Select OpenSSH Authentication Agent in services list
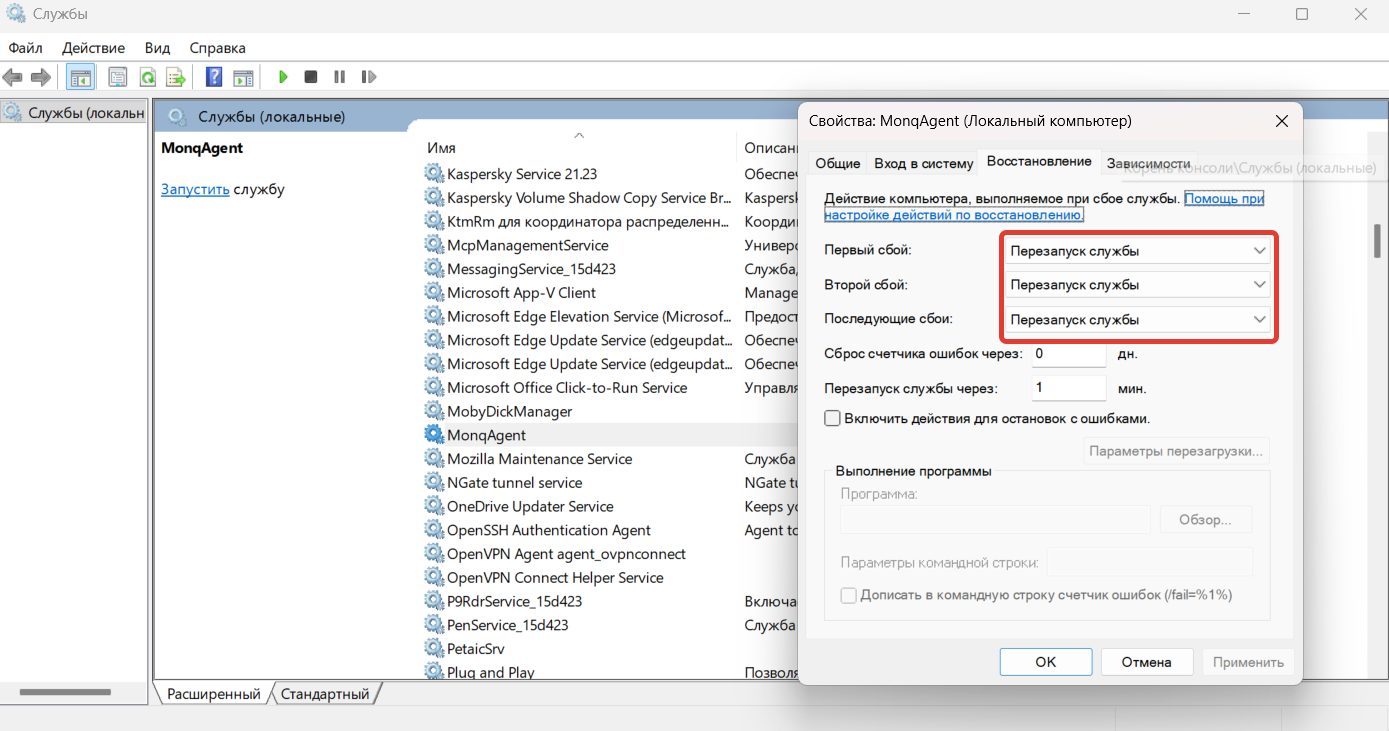 point(548,530)
